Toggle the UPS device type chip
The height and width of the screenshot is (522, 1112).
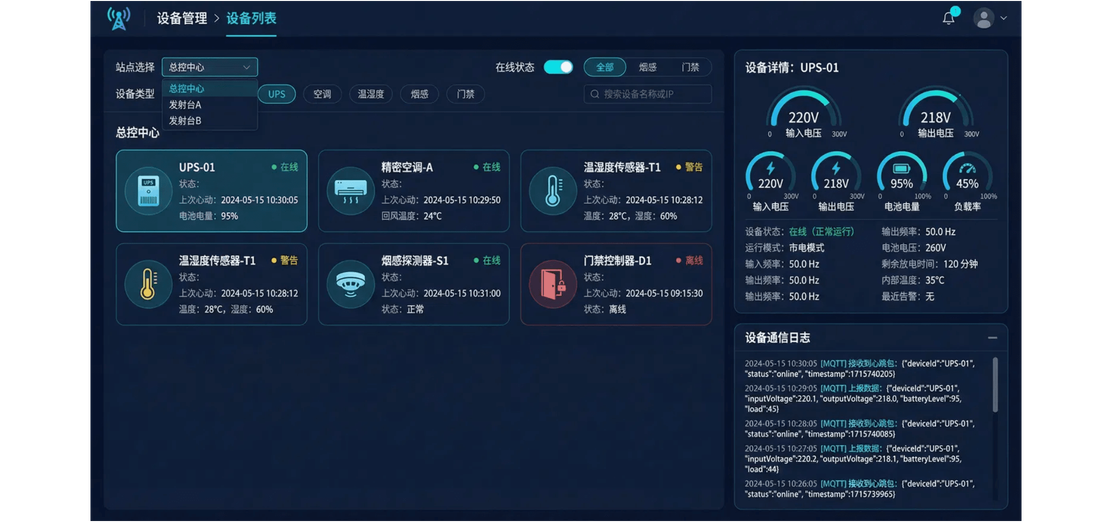pyautogui.click(x=277, y=94)
